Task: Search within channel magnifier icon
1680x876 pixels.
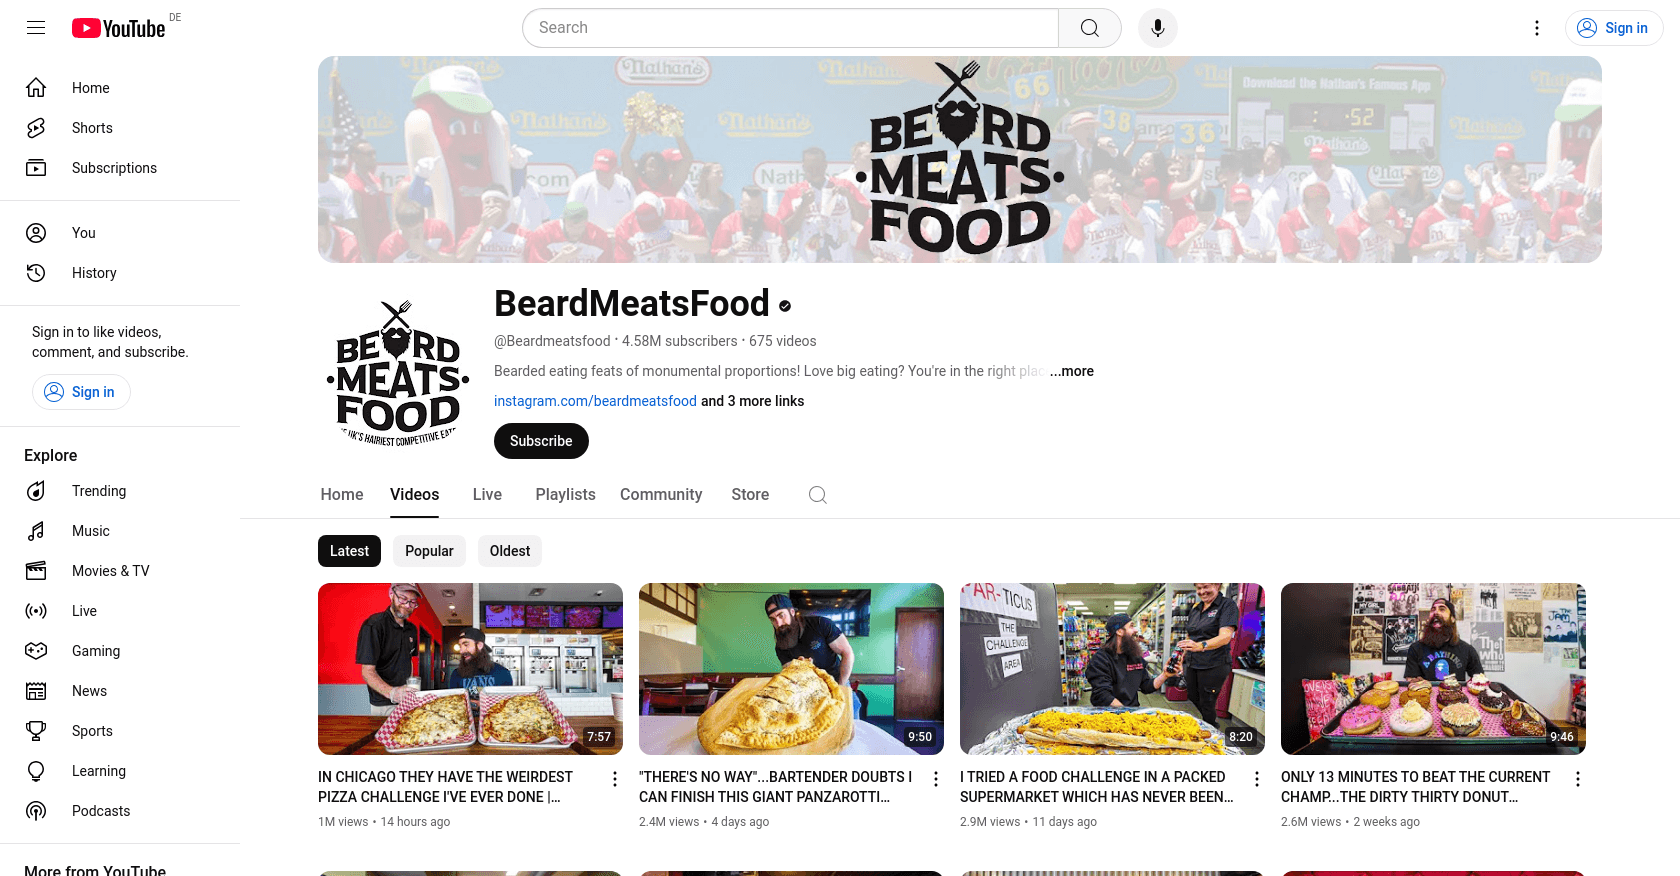Action: click(x=818, y=495)
